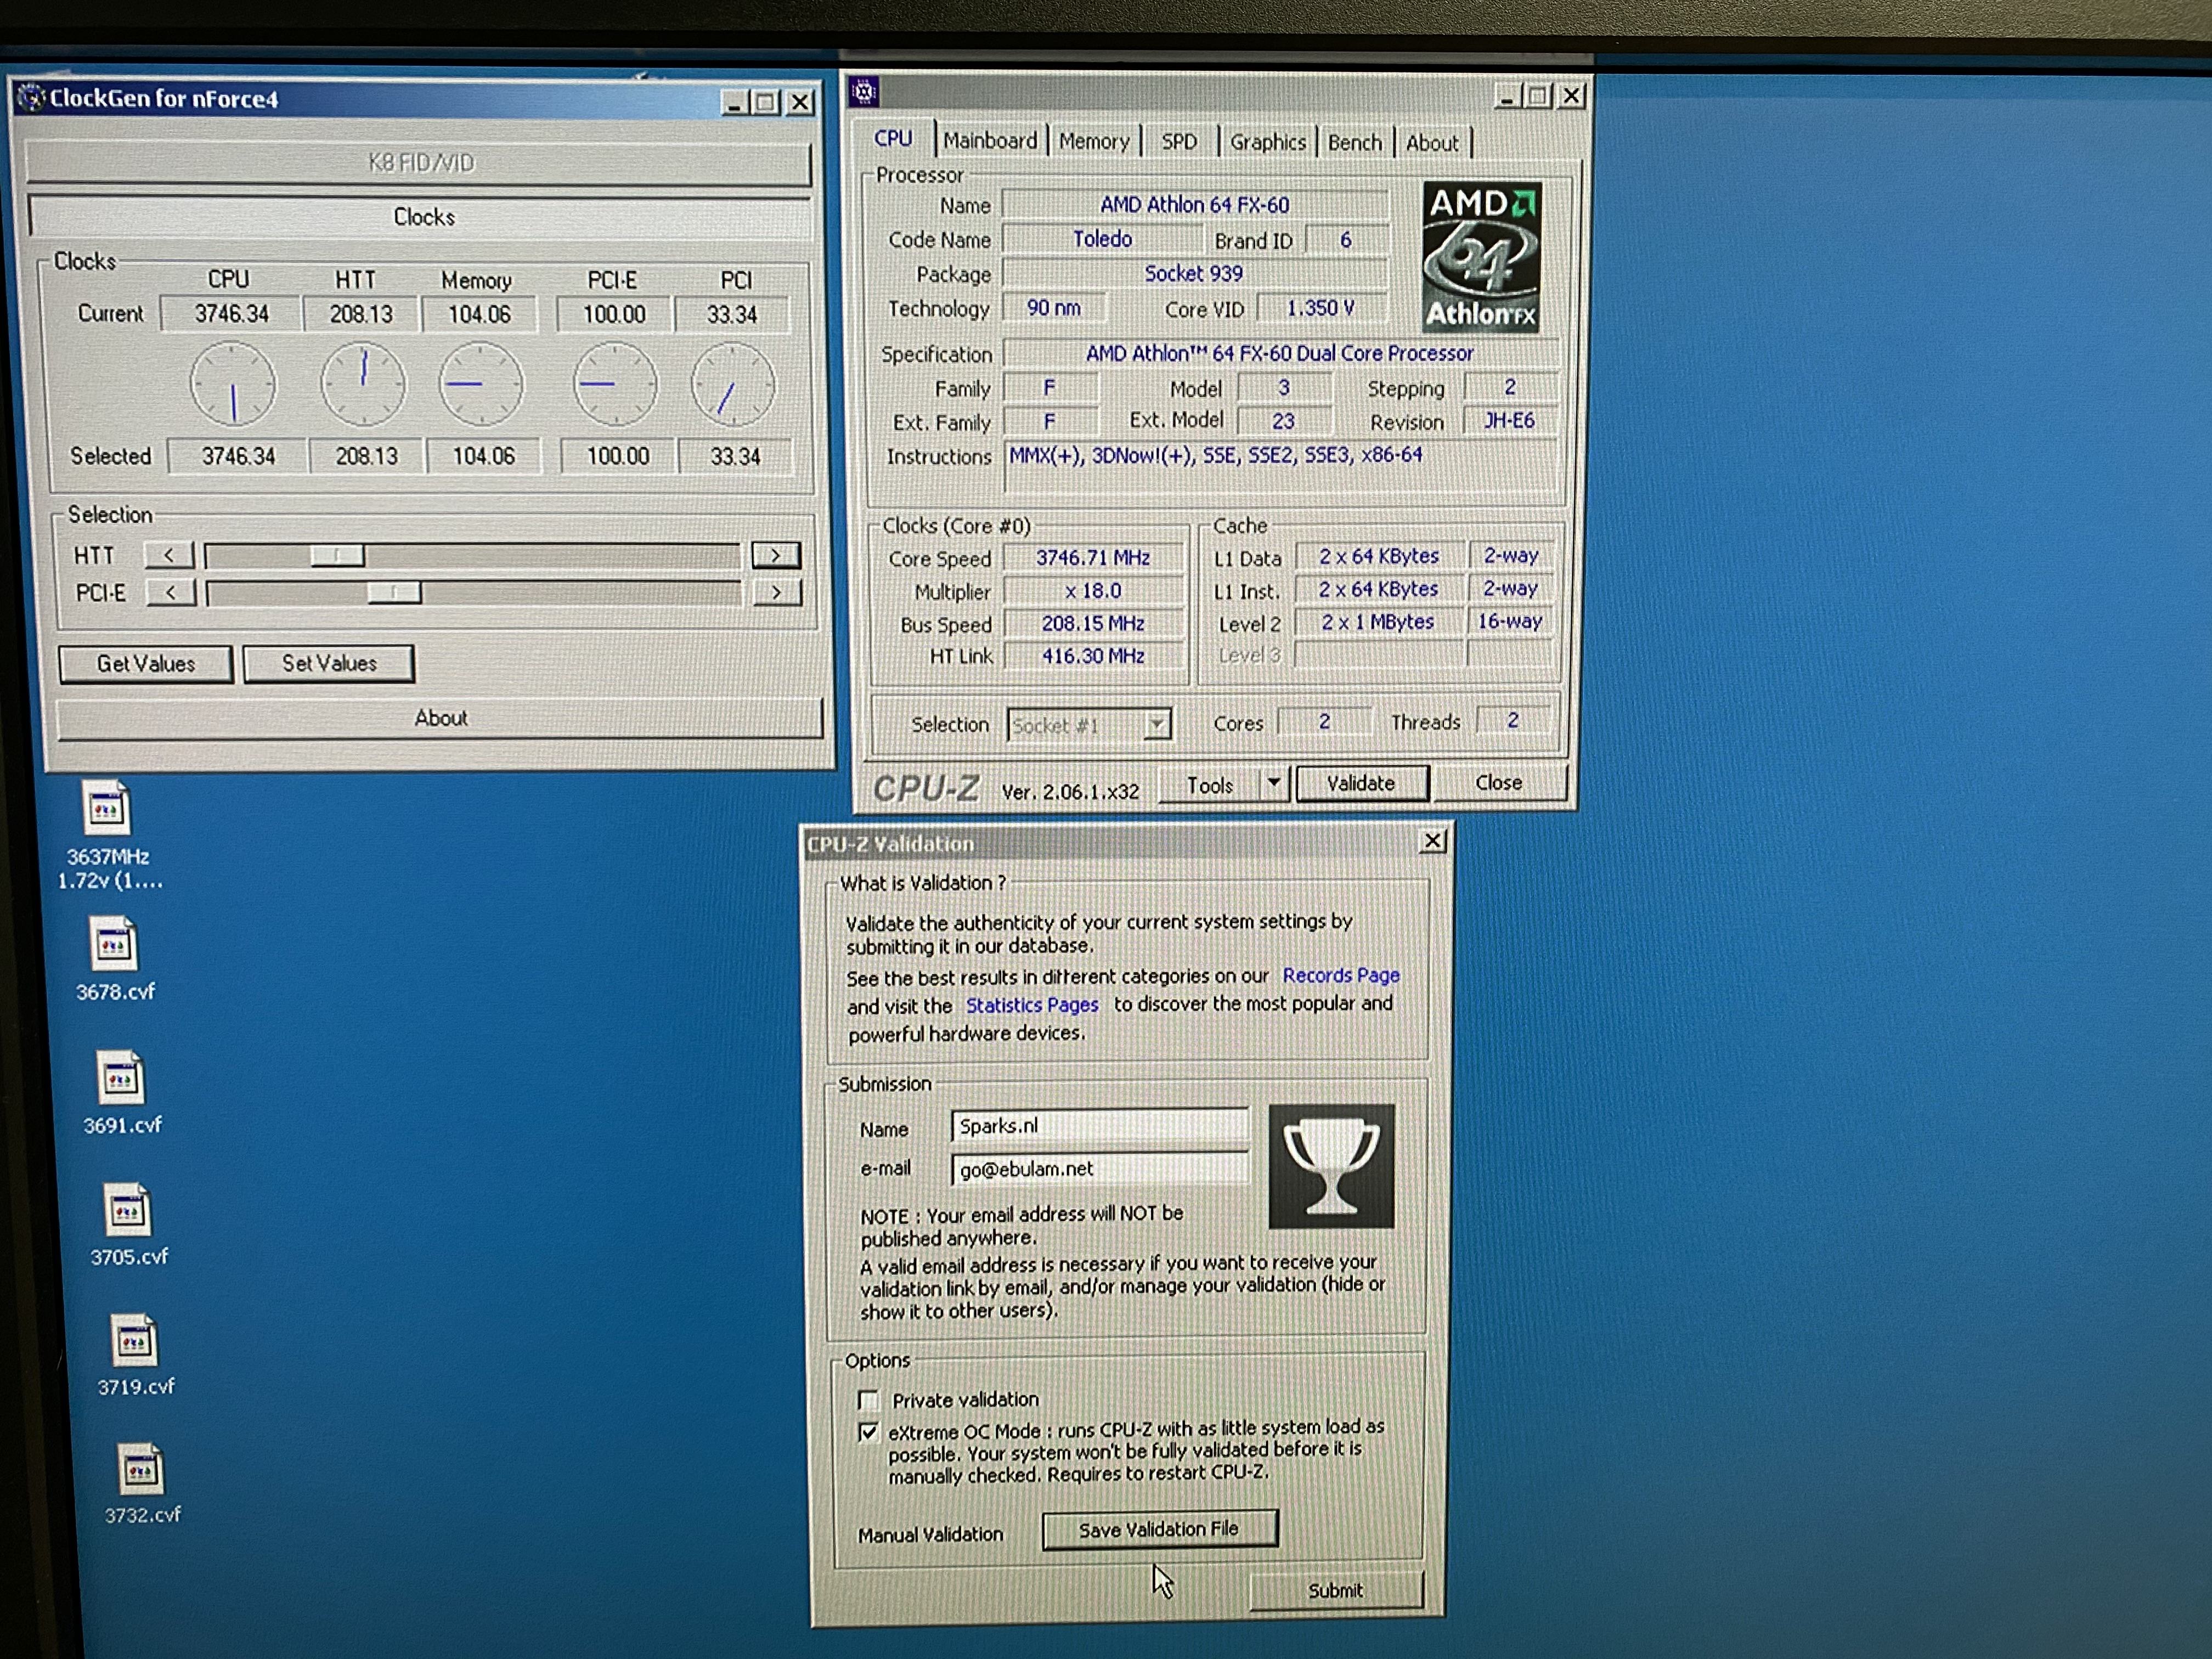The image size is (2212, 1659).
Task: Click the PCI-E slider thumb
Action: (x=394, y=593)
